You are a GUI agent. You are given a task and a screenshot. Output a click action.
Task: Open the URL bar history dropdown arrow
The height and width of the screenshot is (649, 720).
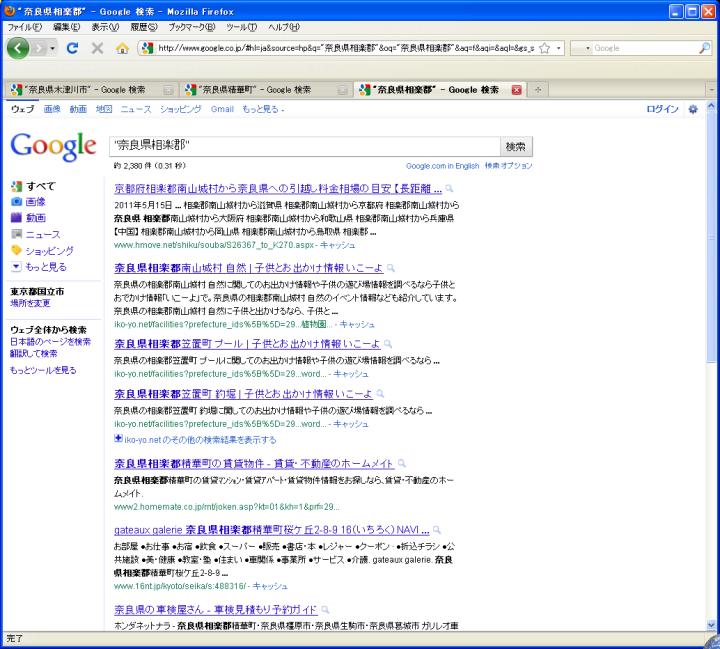point(558,48)
